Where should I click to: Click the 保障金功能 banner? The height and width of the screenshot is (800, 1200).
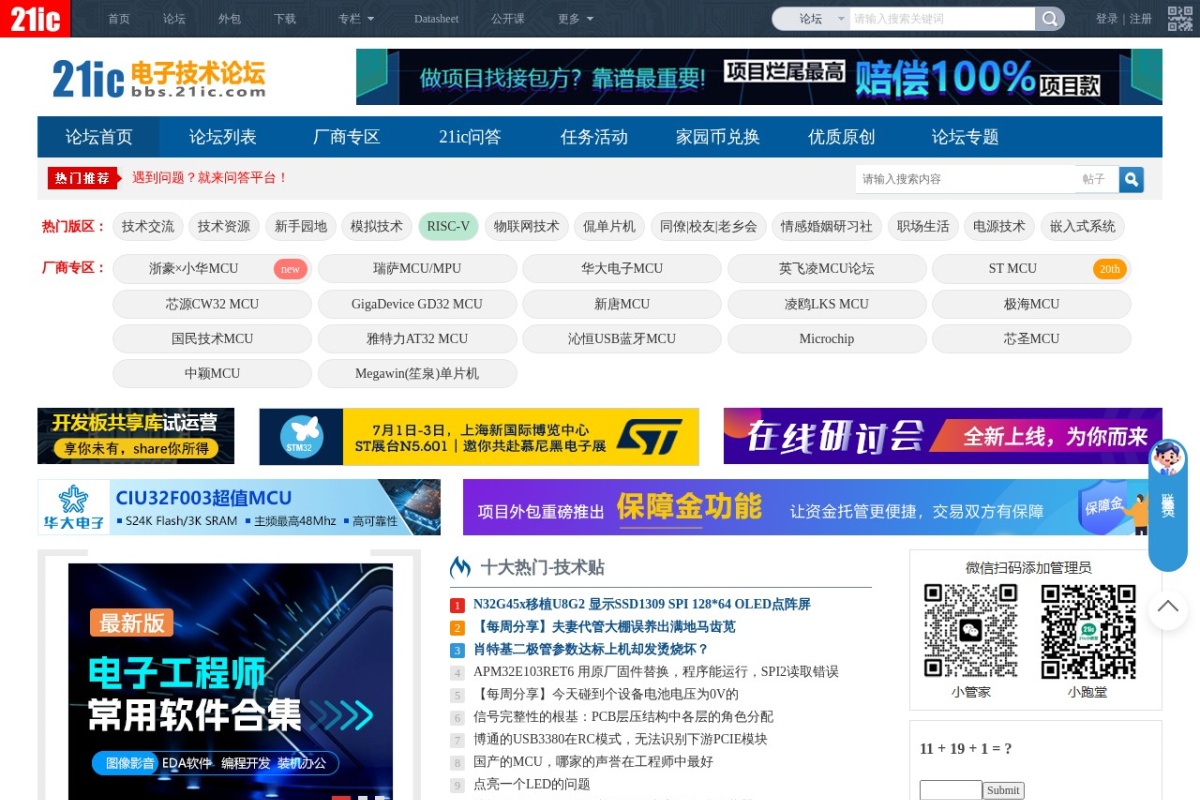(x=812, y=507)
